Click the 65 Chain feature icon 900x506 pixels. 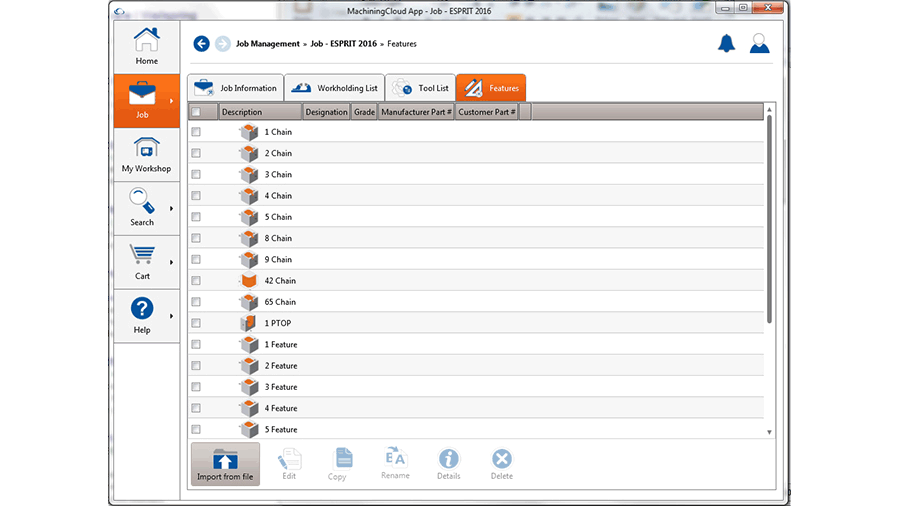(249, 302)
